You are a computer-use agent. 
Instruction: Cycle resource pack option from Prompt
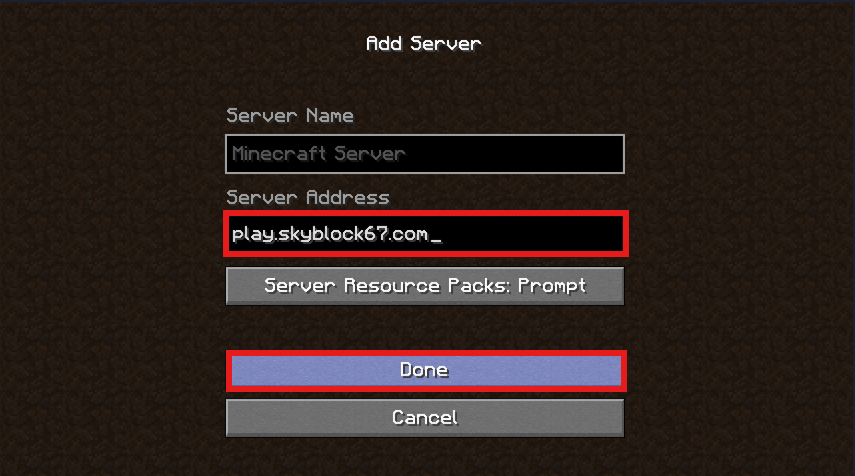tap(425, 286)
